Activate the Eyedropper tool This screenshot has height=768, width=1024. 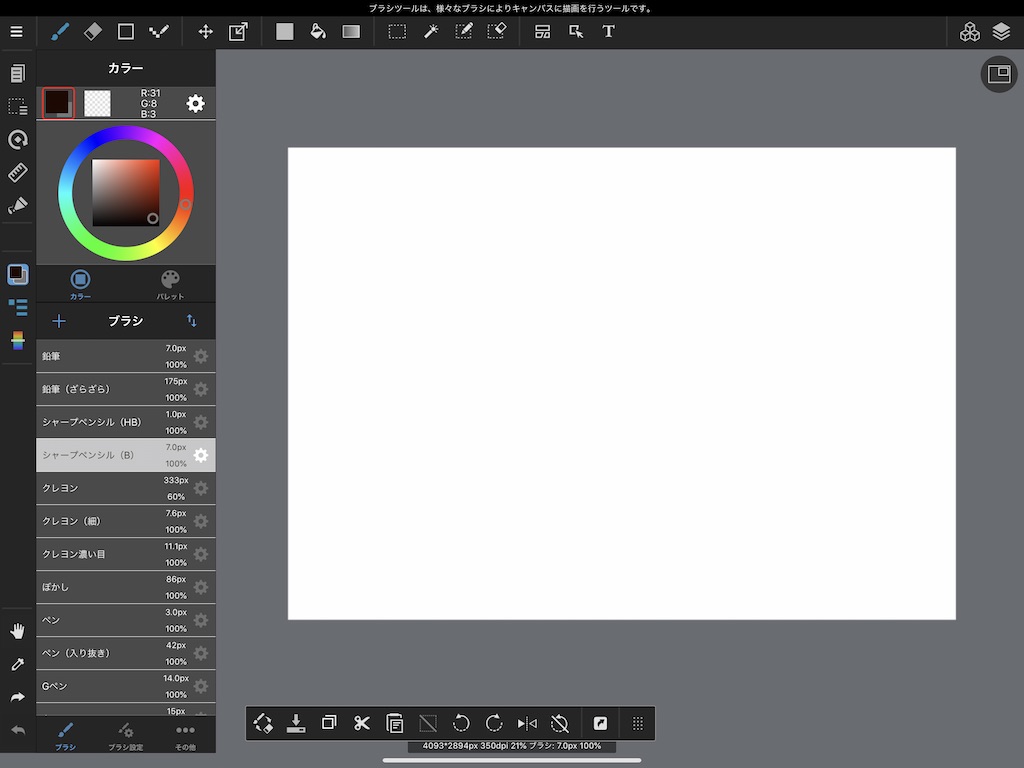(x=17, y=664)
